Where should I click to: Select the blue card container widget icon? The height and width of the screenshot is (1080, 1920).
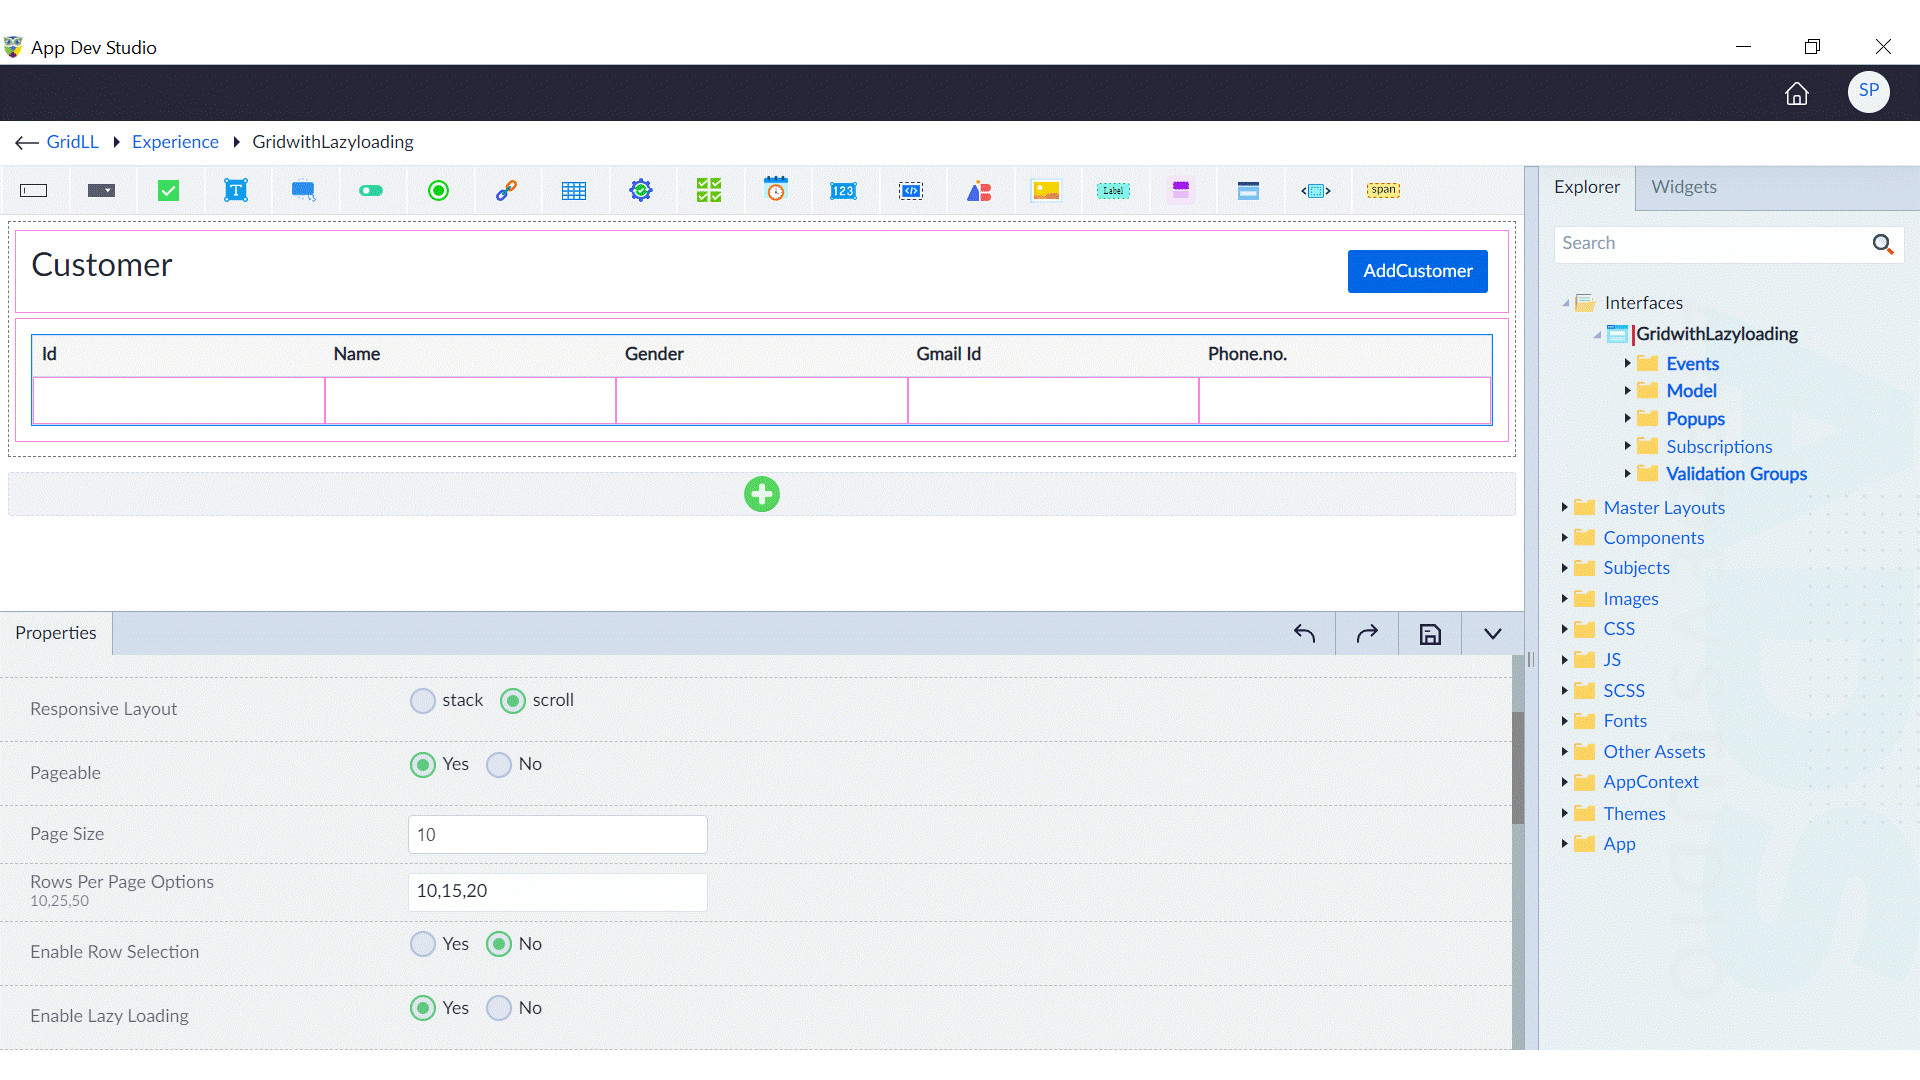(x=1248, y=191)
